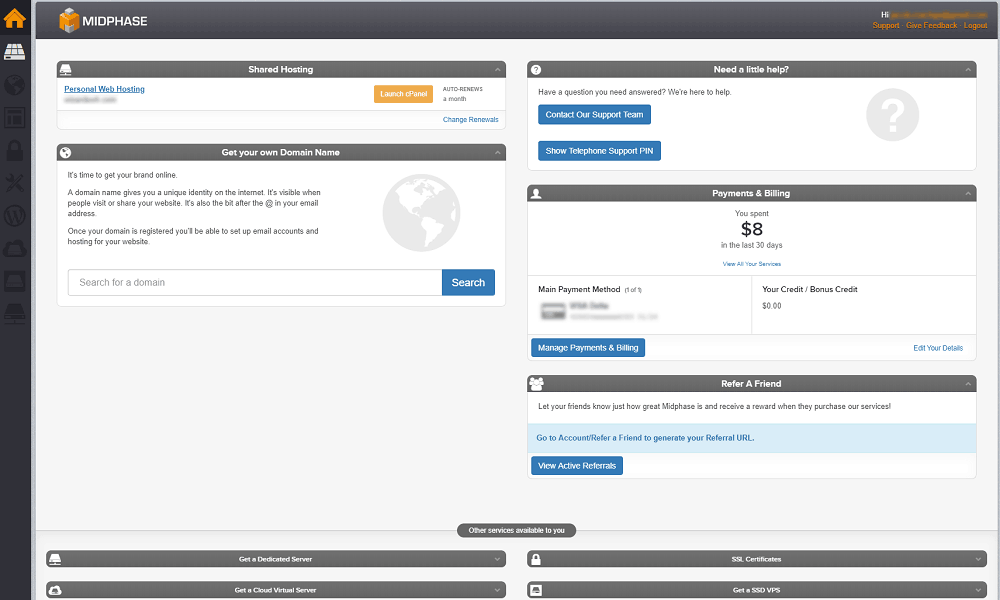This screenshot has height=600, width=1000.
Task: Open the Edit Your Details link
Action: (938, 348)
